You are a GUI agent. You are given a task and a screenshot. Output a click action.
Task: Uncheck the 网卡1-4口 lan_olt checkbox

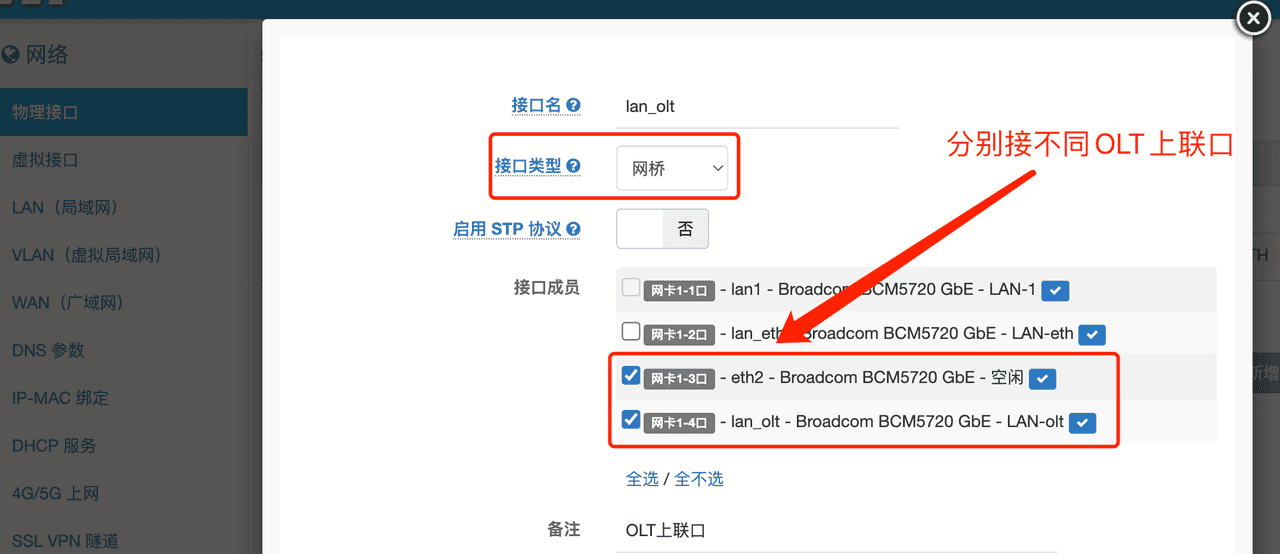[631, 420]
